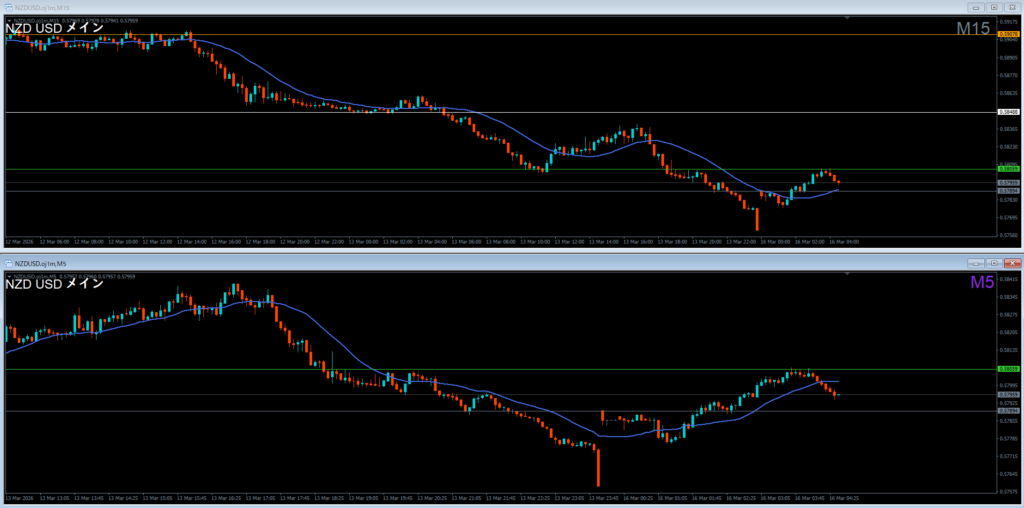The width and height of the screenshot is (1024, 508).
Task: Restore the NZDUSD M5 chart window
Action: tap(995, 263)
